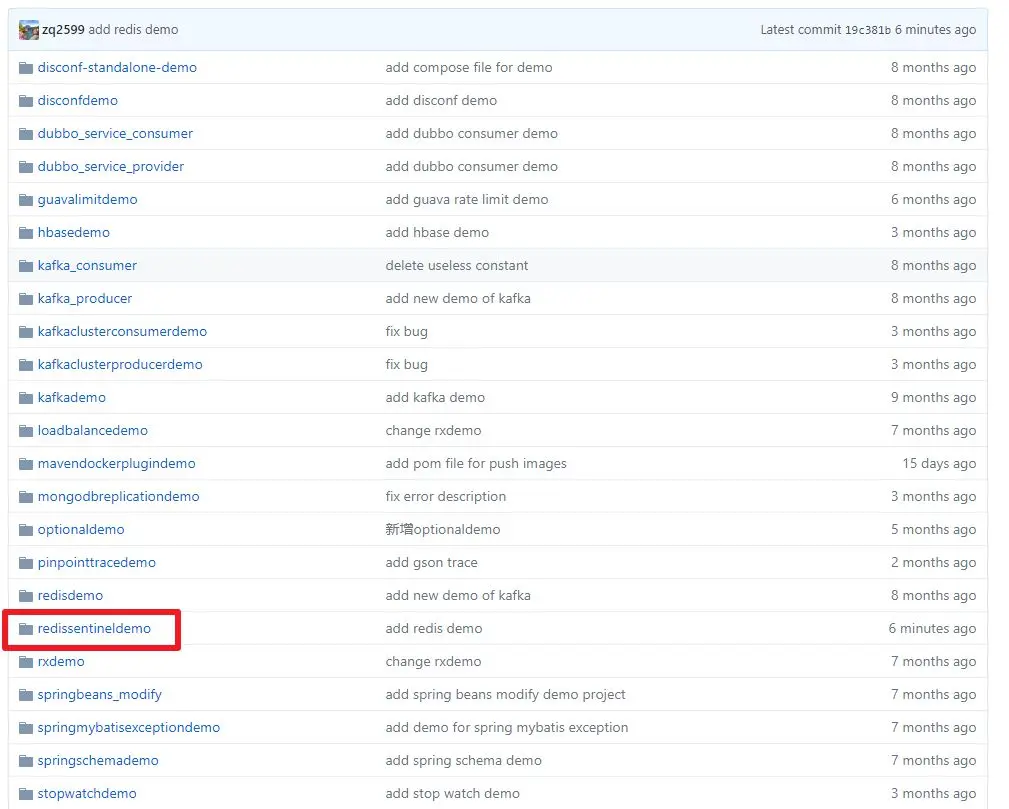The height and width of the screenshot is (809, 1009).
Task: Click folder icon beside pinpointtracedemo
Action: [26, 563]
